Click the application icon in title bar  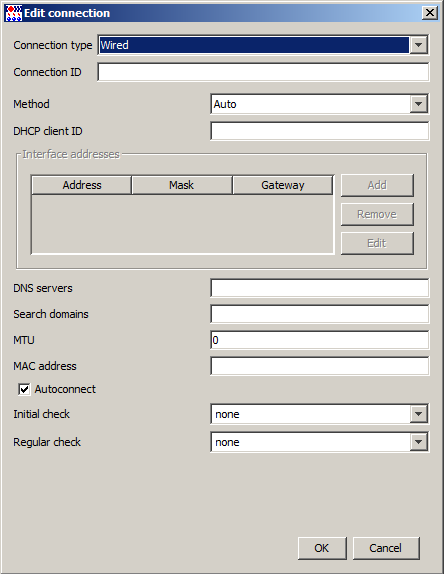click(x=14, y=13)
